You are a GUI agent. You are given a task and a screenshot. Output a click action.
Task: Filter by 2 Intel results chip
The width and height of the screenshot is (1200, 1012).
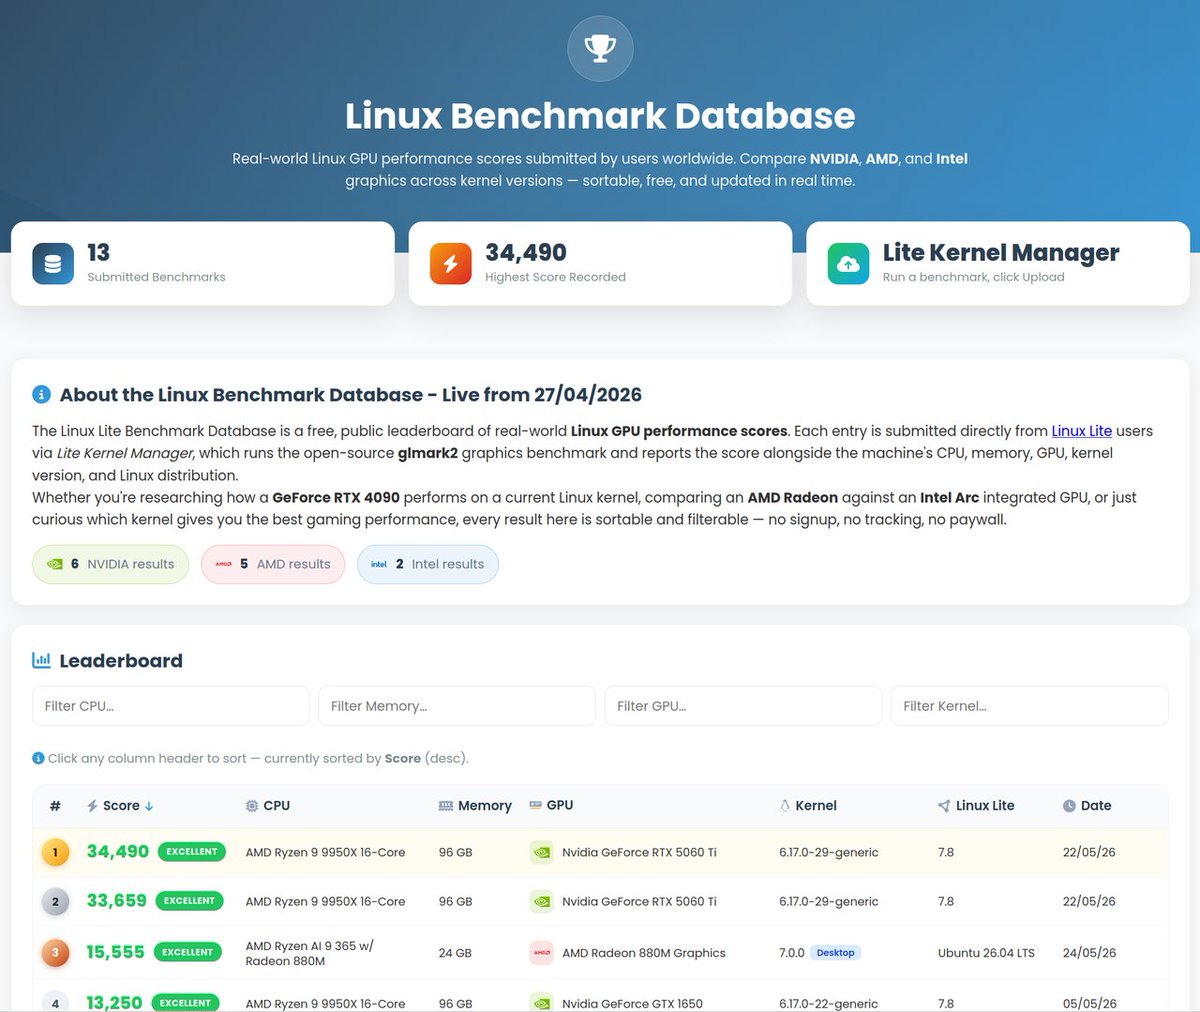click(428, 564)
